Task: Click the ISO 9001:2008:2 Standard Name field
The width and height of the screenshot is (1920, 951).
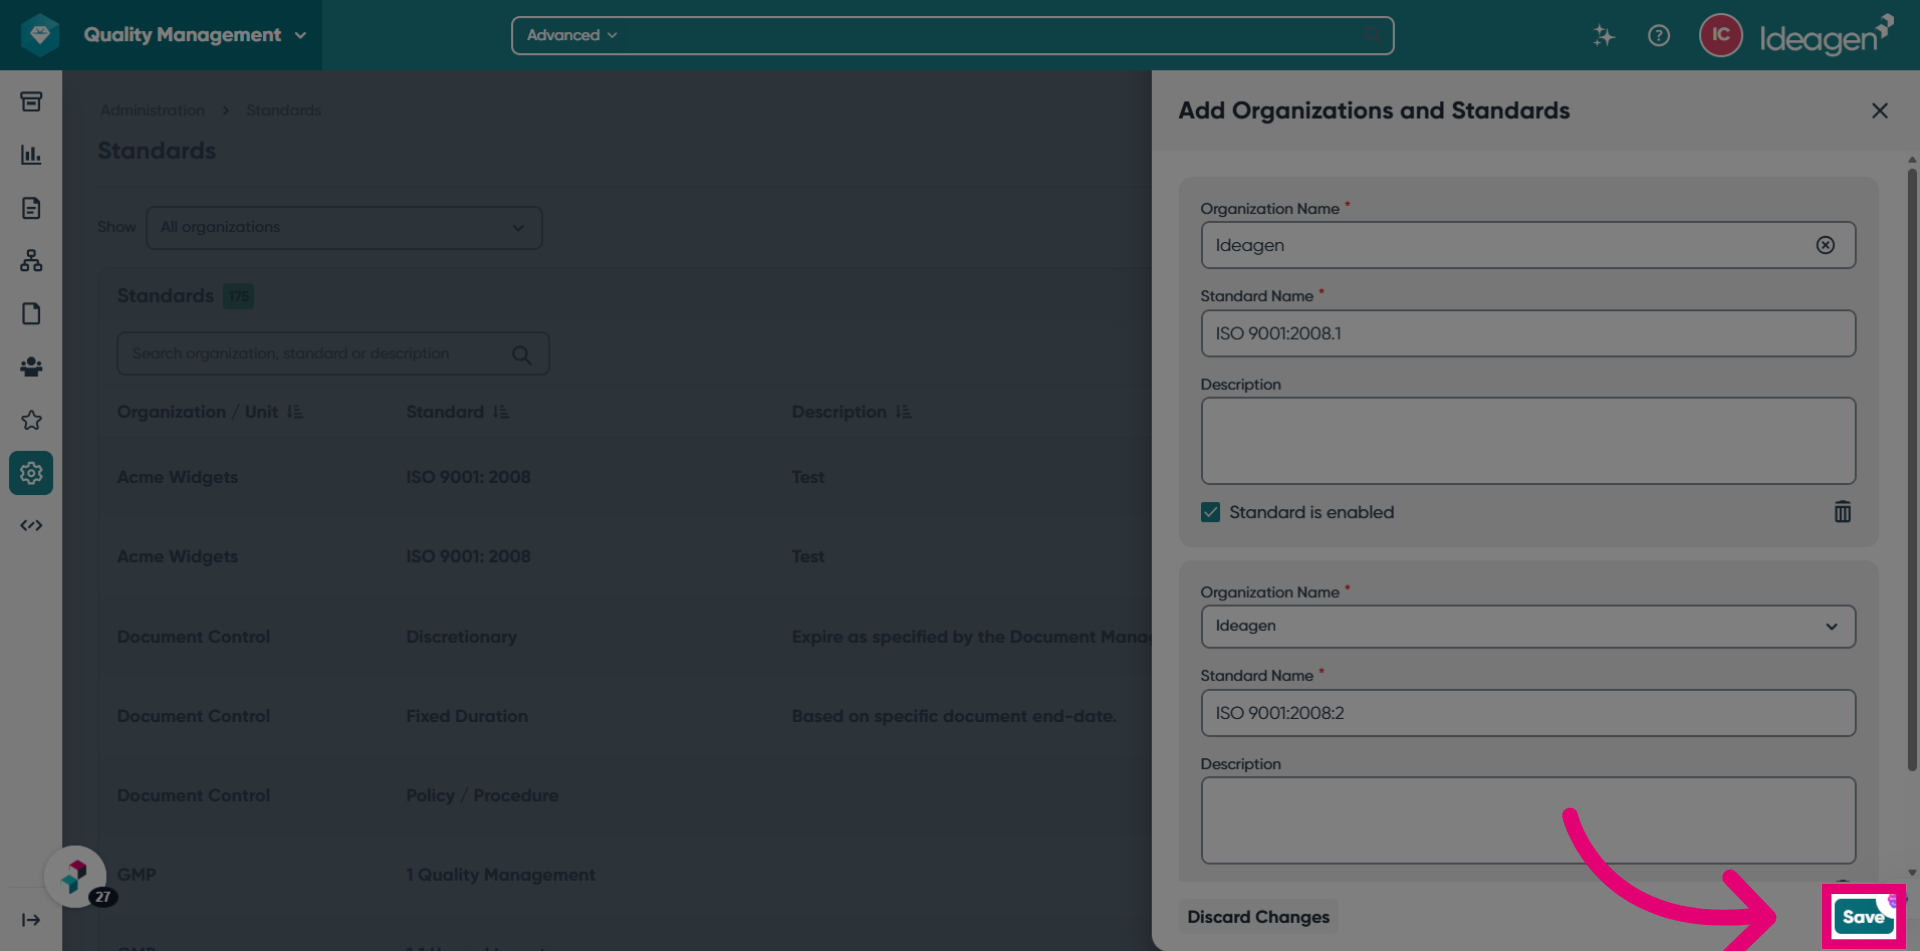Action: coord(1528,713)
